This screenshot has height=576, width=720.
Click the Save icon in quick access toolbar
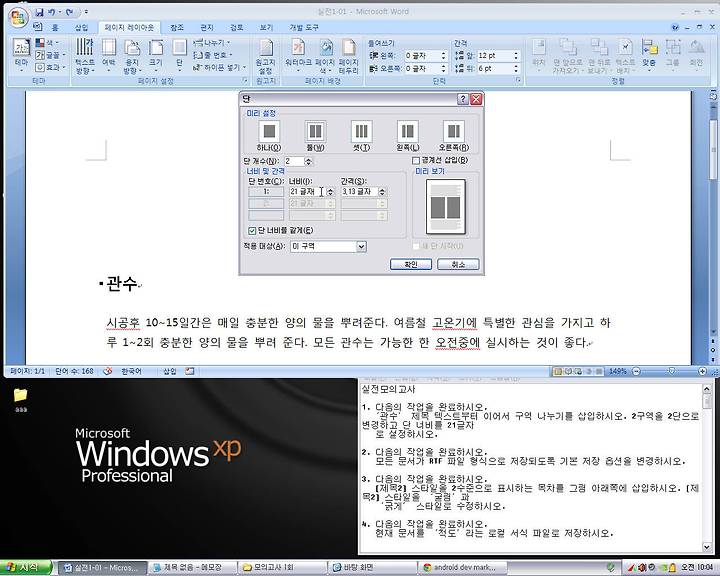tap(40, 12)
